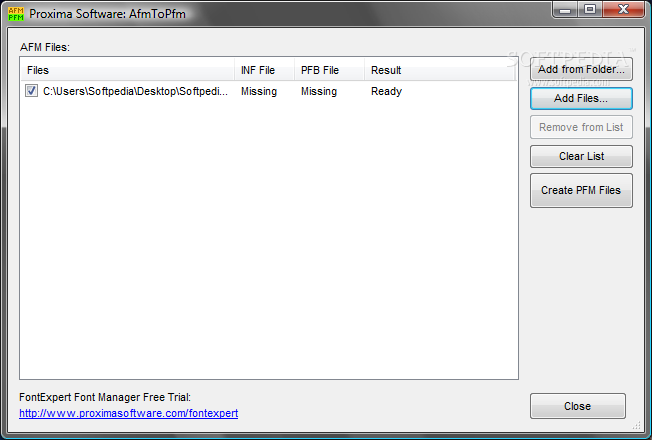Maximize the AfmToPfm window
Image resolution: width=652 pixels, height=440 pixels.
(x=590, y=10)
